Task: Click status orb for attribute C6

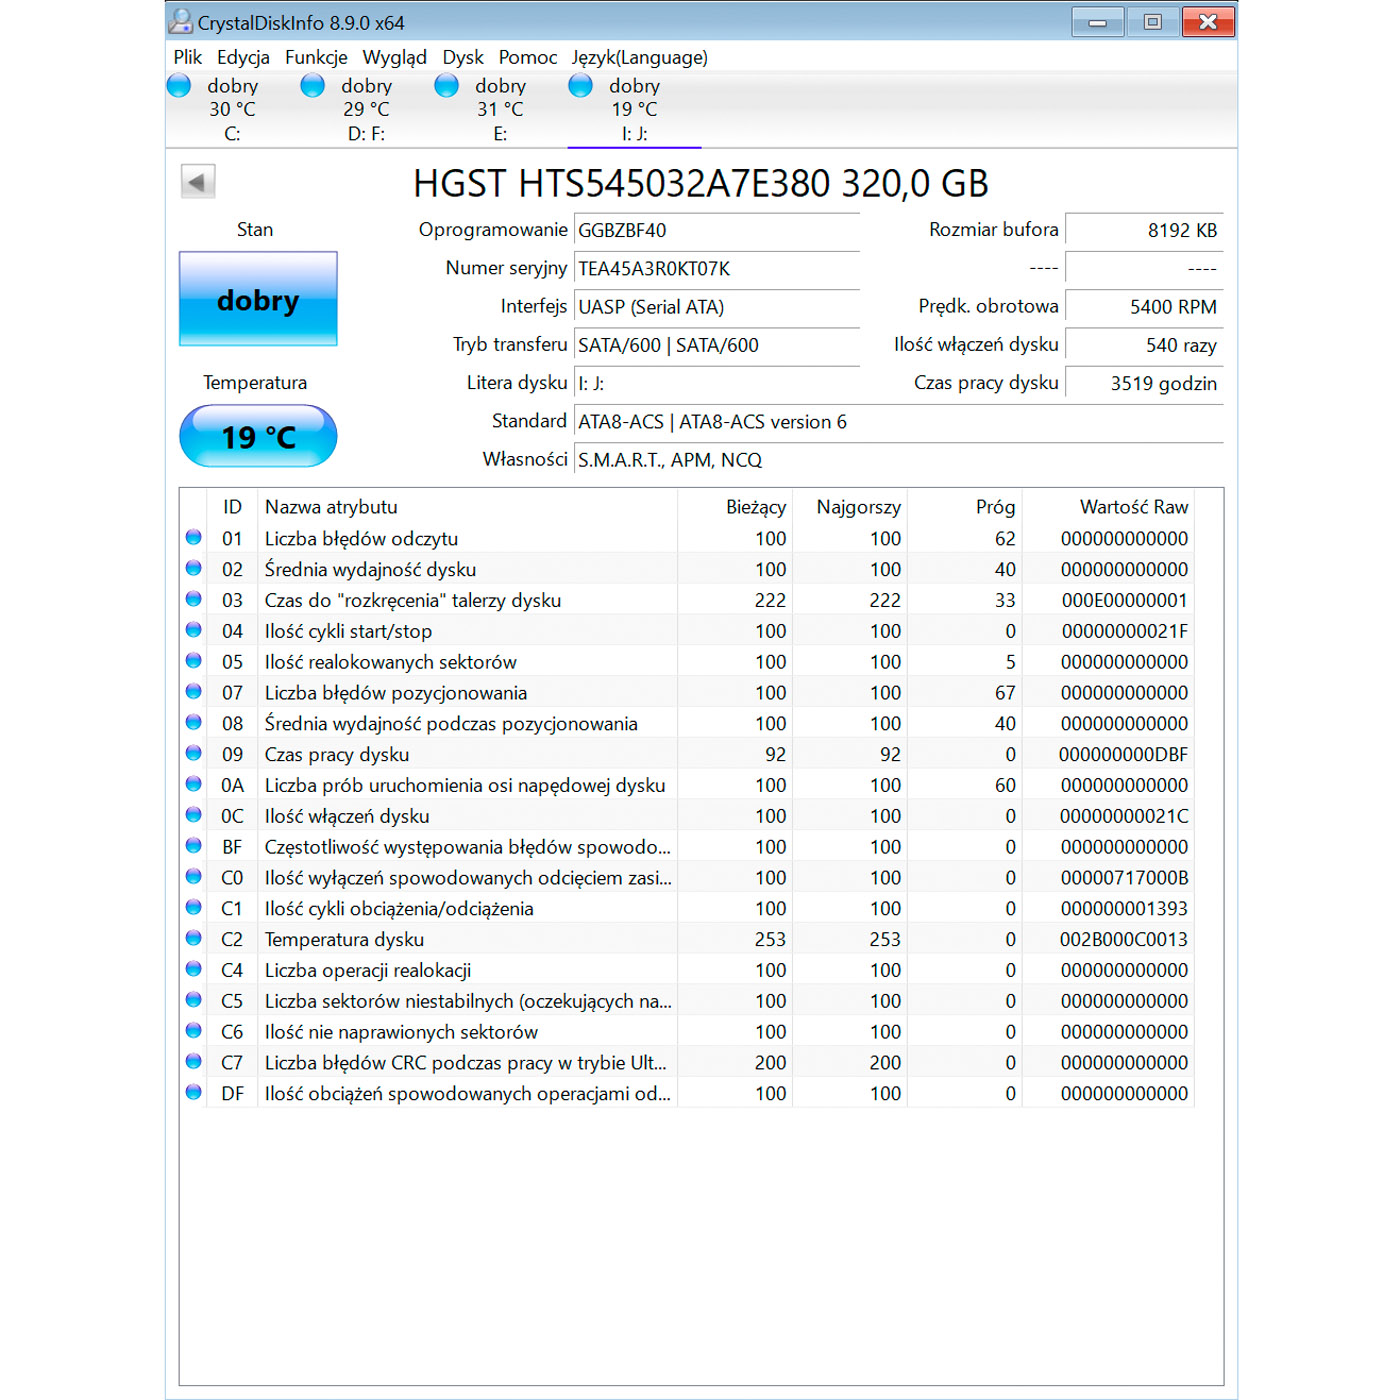Action: click(194, 1030)
